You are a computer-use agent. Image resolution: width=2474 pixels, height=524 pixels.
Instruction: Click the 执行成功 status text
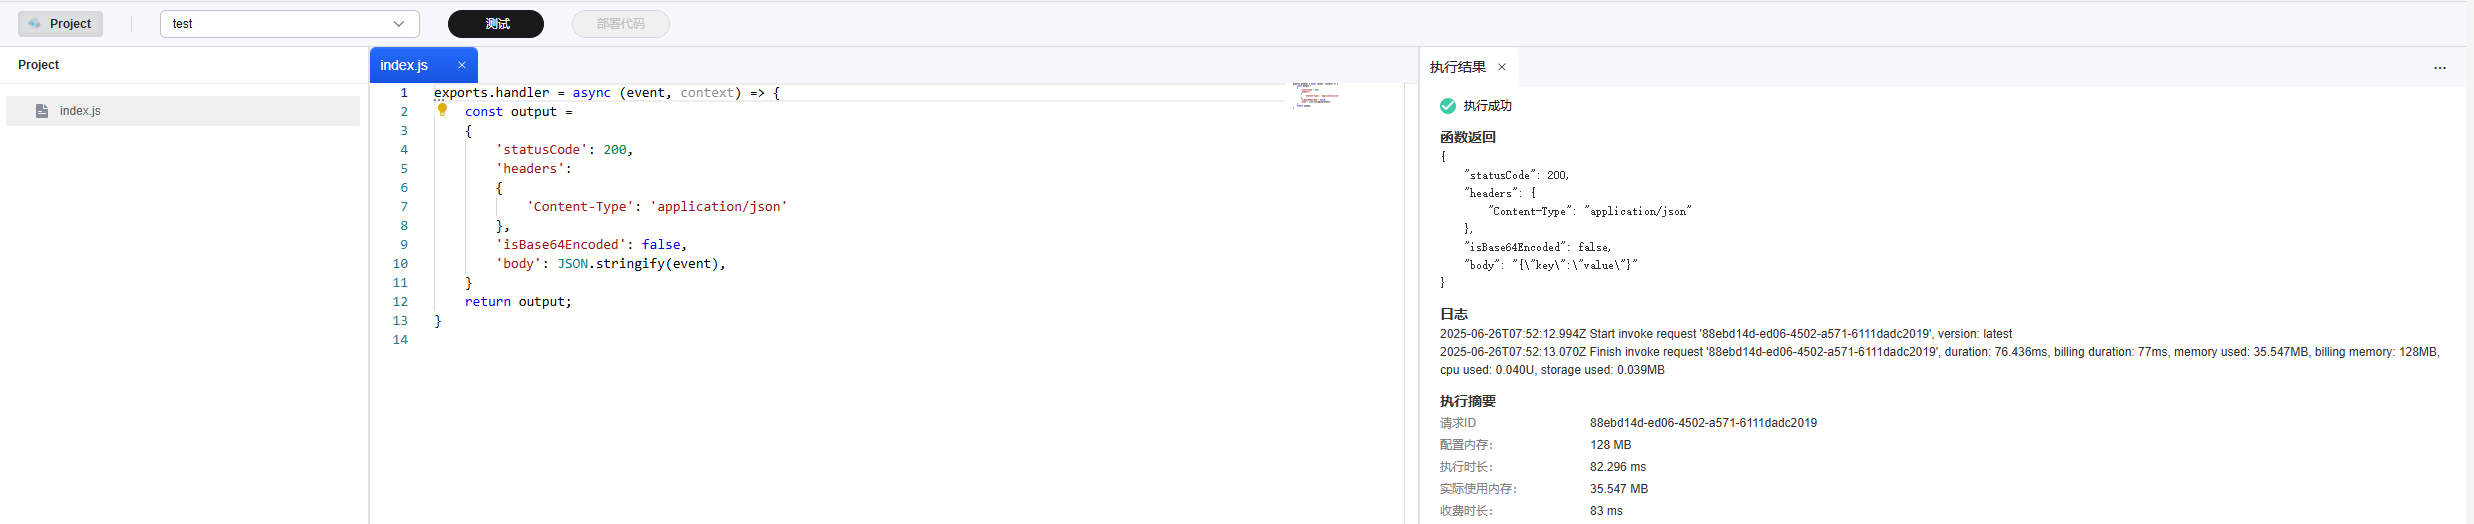(x=1488, y=106)
